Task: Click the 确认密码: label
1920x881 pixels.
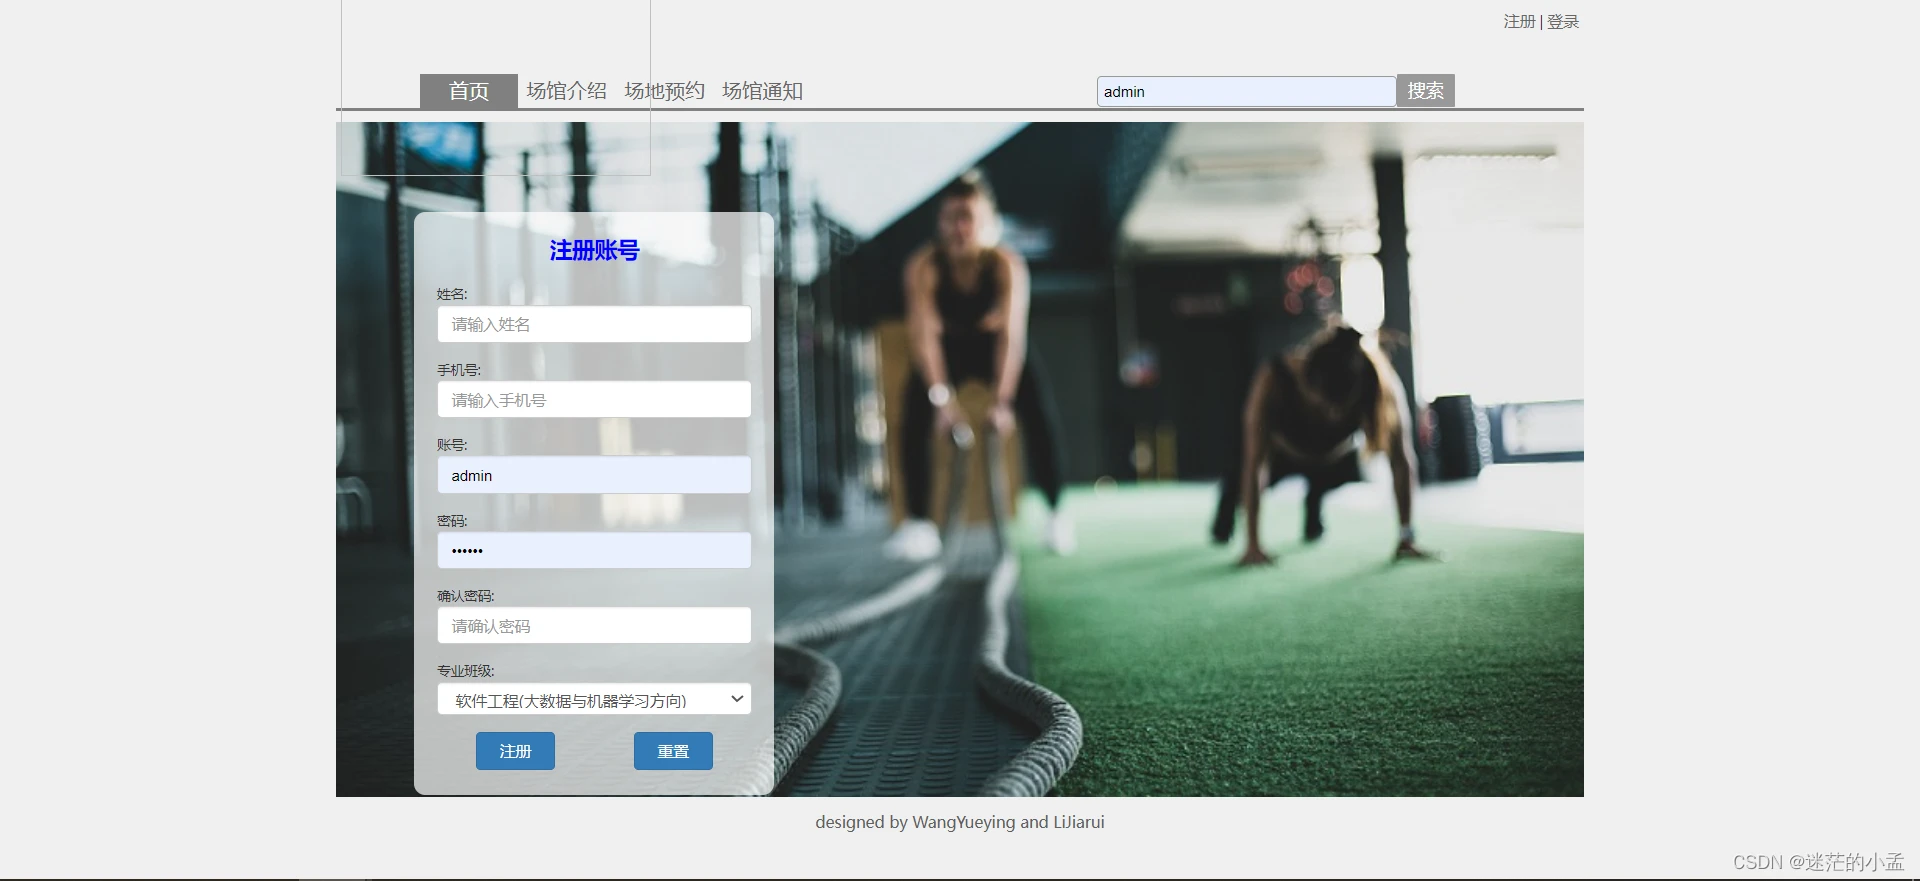Action: point(466,596)
